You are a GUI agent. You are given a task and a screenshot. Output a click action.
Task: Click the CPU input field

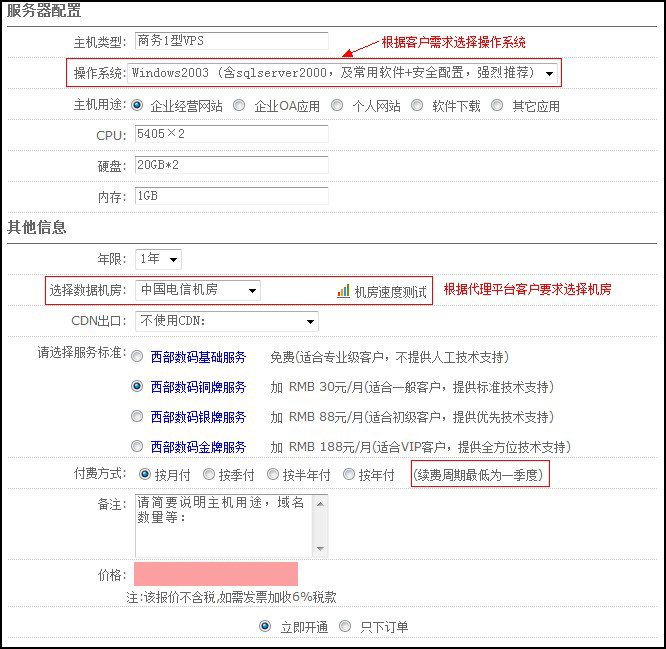tap(231, 135)
